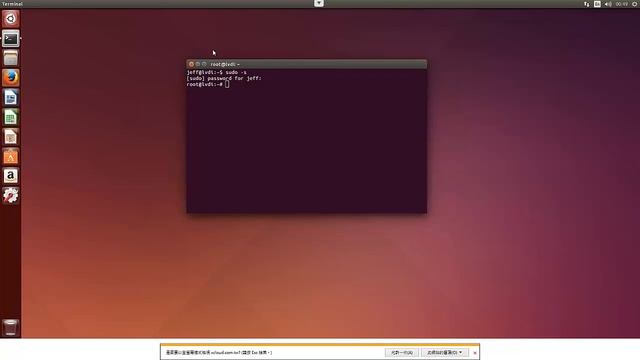640x360 pixels.
Task: Open System Settings from the launcher
Action: click(11, 196)
